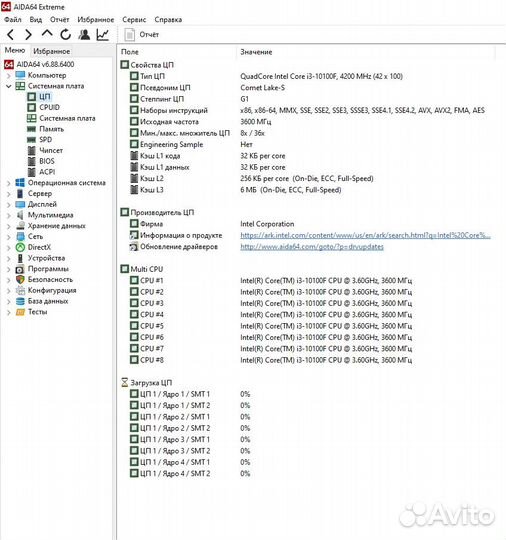
Task: Click the Отчёт report toolbar button
Action: [142, 34]
